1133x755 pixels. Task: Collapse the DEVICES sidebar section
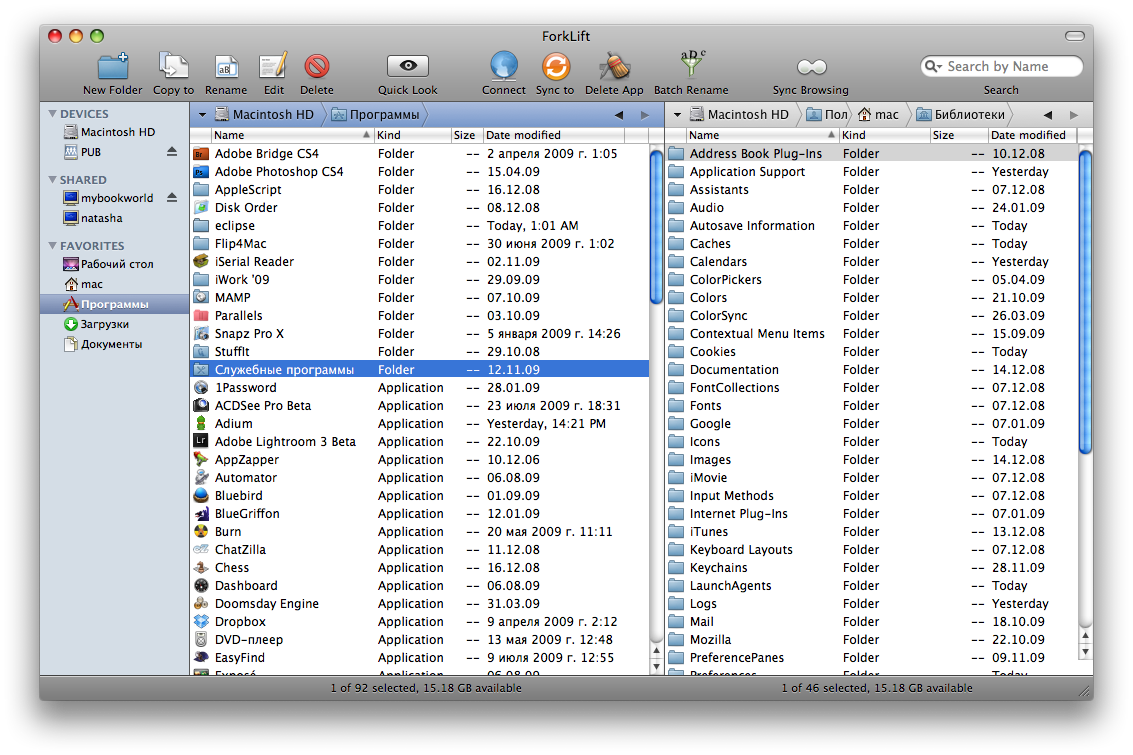52,113
